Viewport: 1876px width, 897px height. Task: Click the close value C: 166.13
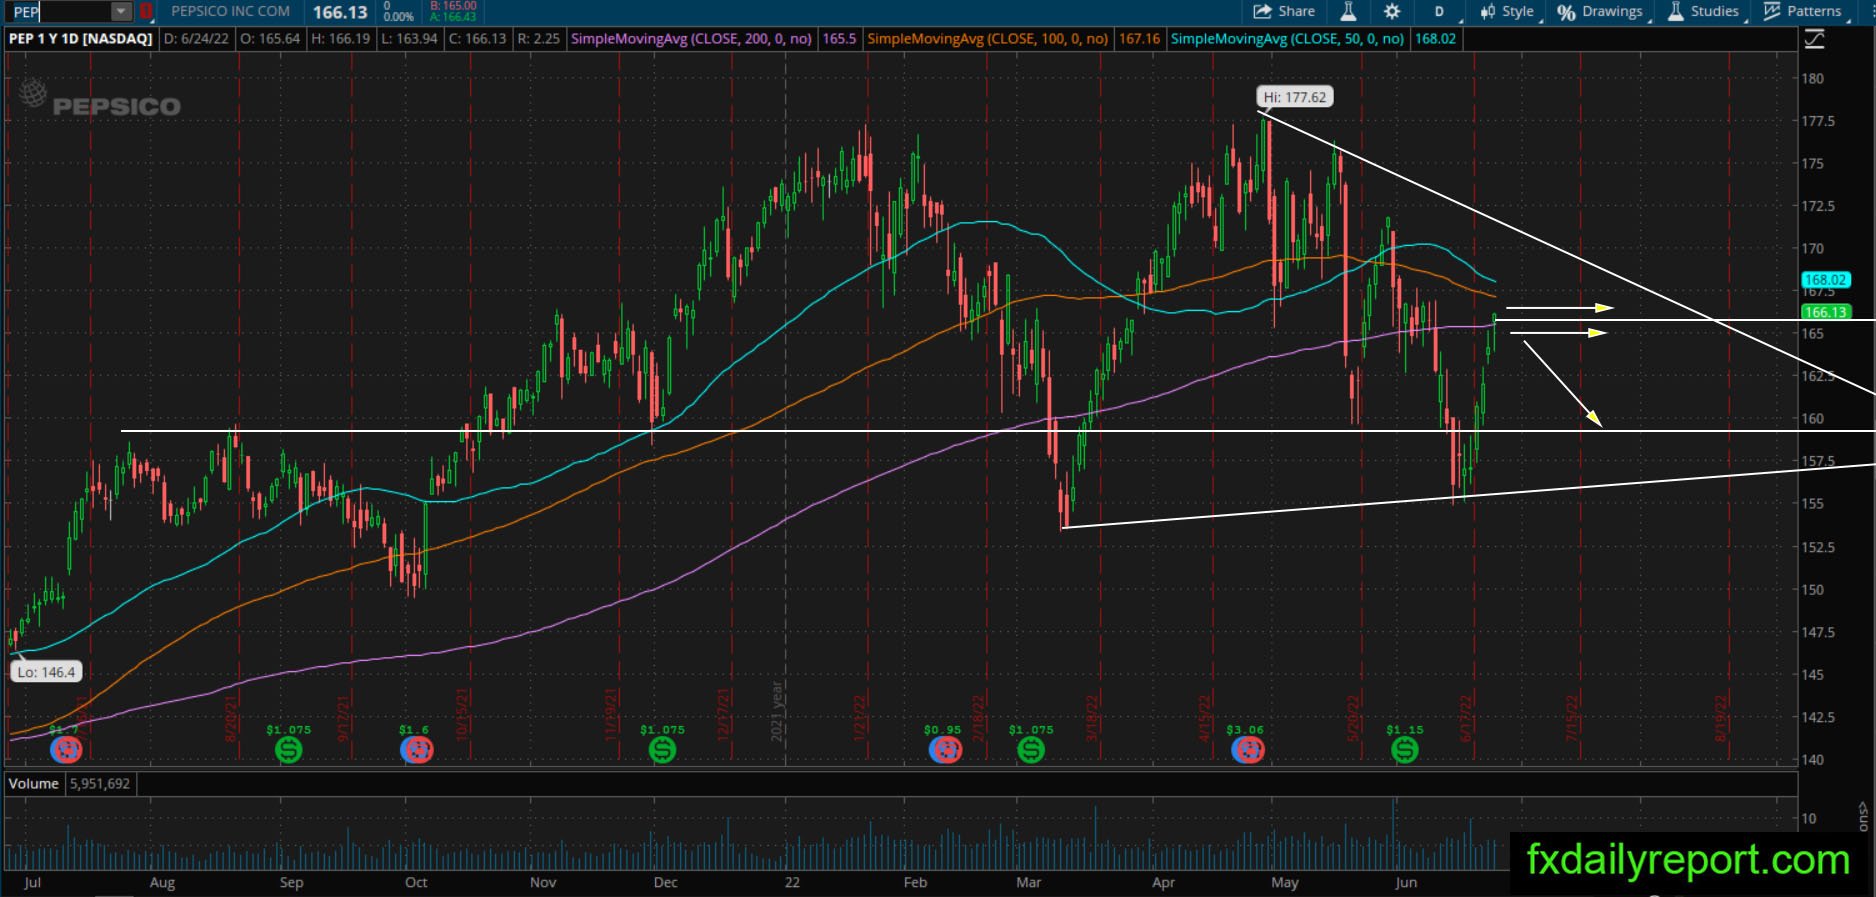tap(478, 39)
